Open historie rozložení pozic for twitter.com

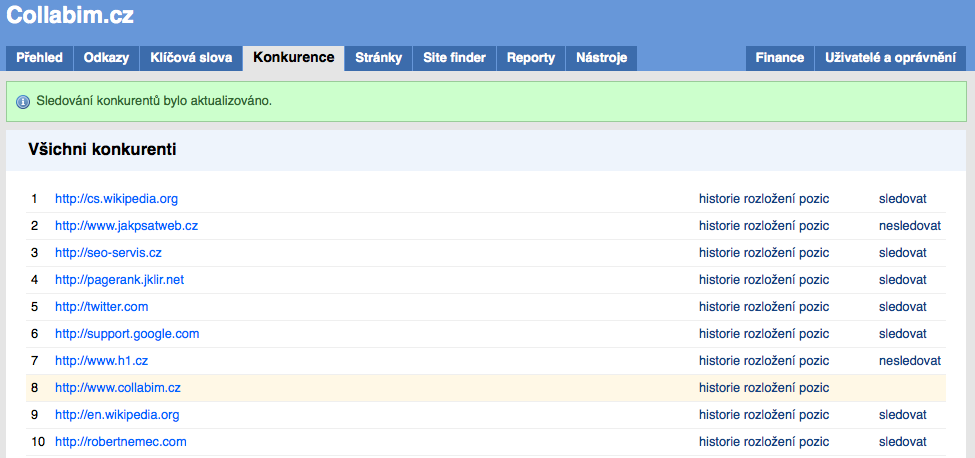coord(764,307)
